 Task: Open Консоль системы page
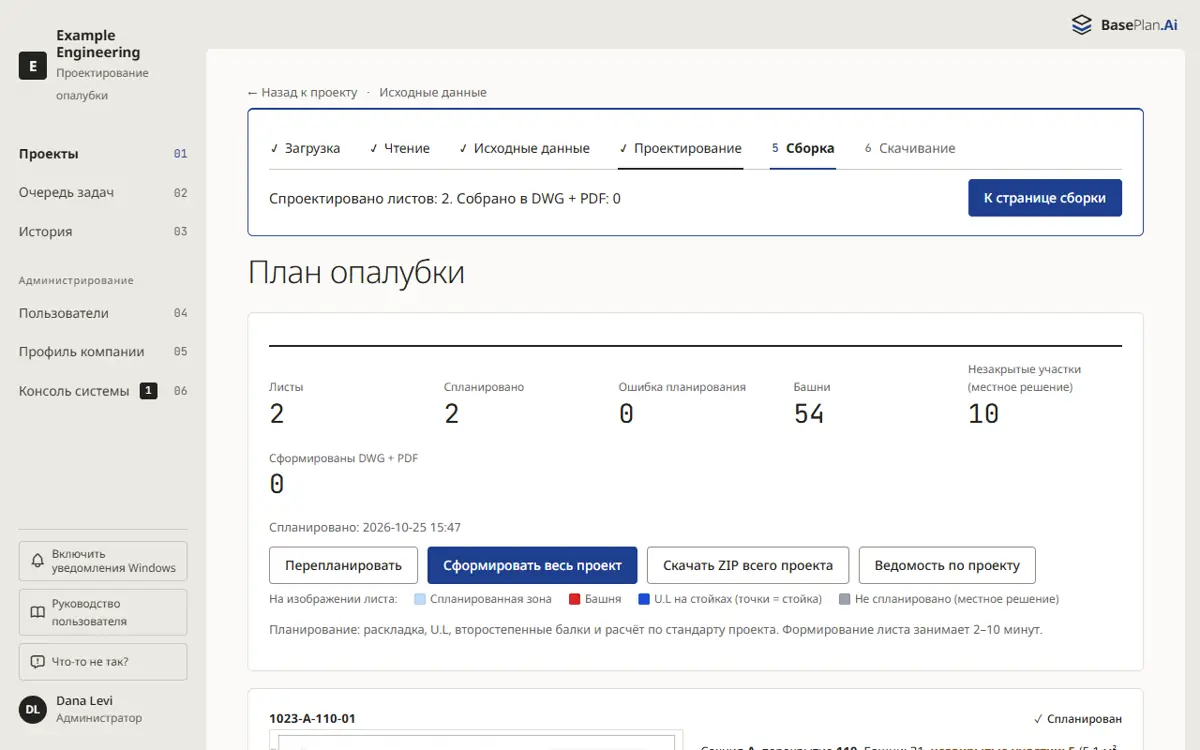click(103, 391)
